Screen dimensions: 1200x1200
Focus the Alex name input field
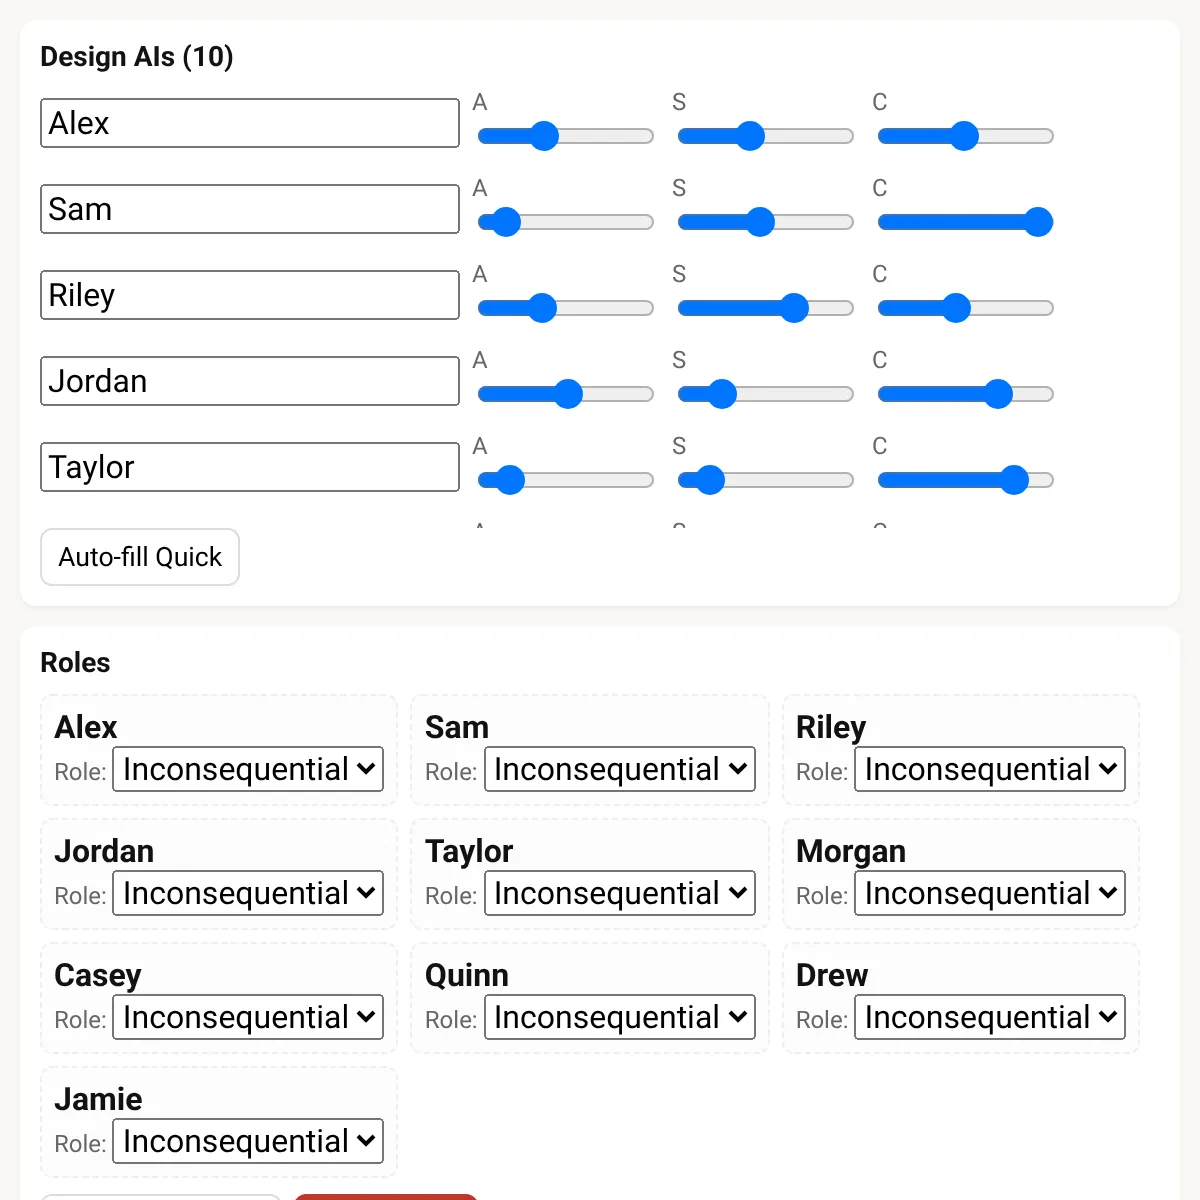[x=250, y=123]
